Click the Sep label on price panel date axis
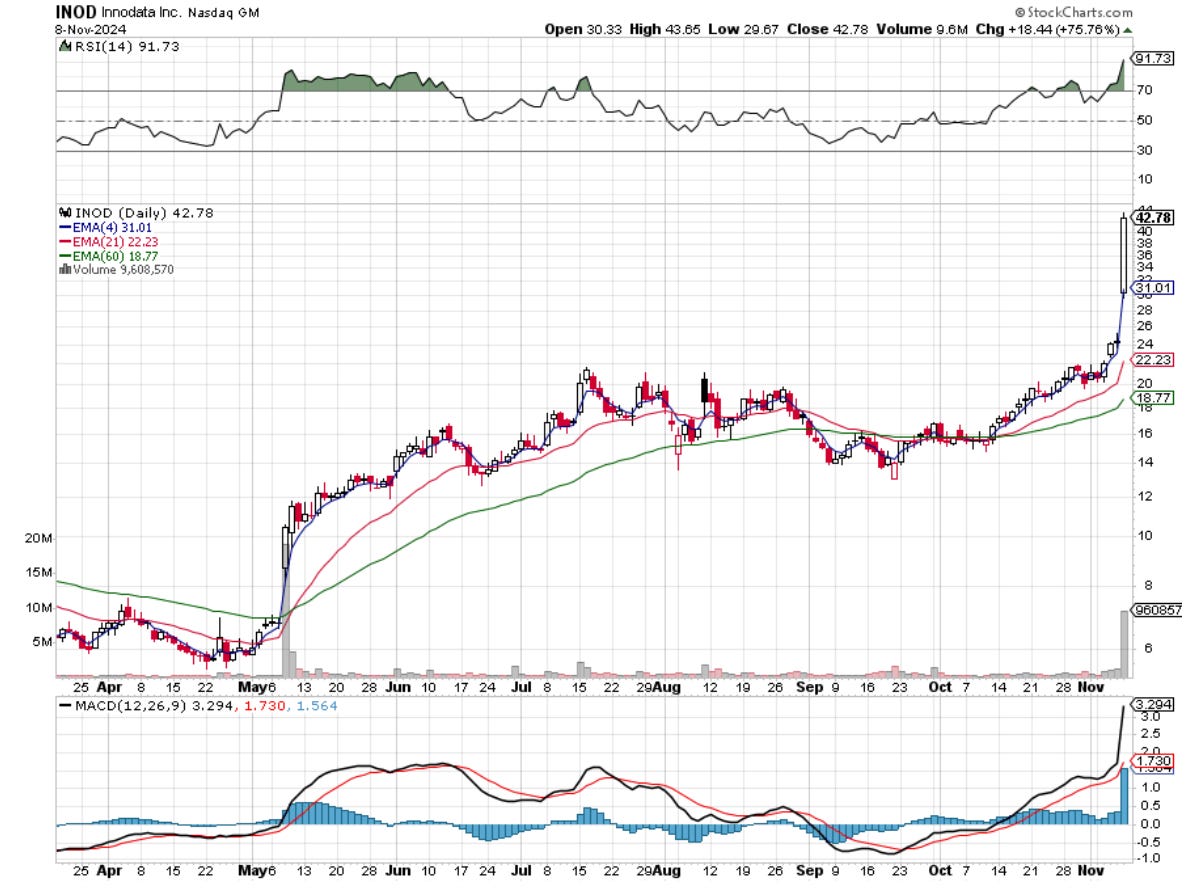This screenshot has height=888, width=1191. [x=809, y=687]
